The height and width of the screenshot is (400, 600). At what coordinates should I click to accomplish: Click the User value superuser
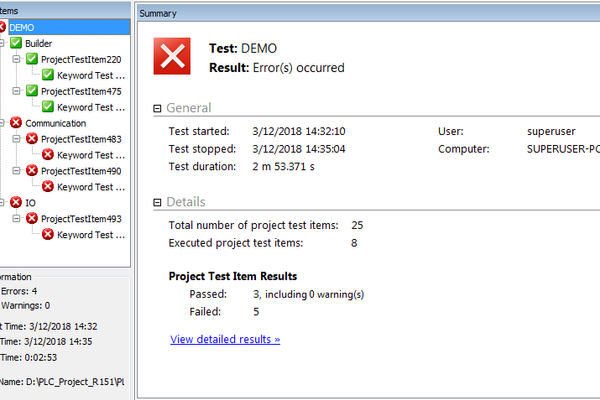[x=551, y=131]
